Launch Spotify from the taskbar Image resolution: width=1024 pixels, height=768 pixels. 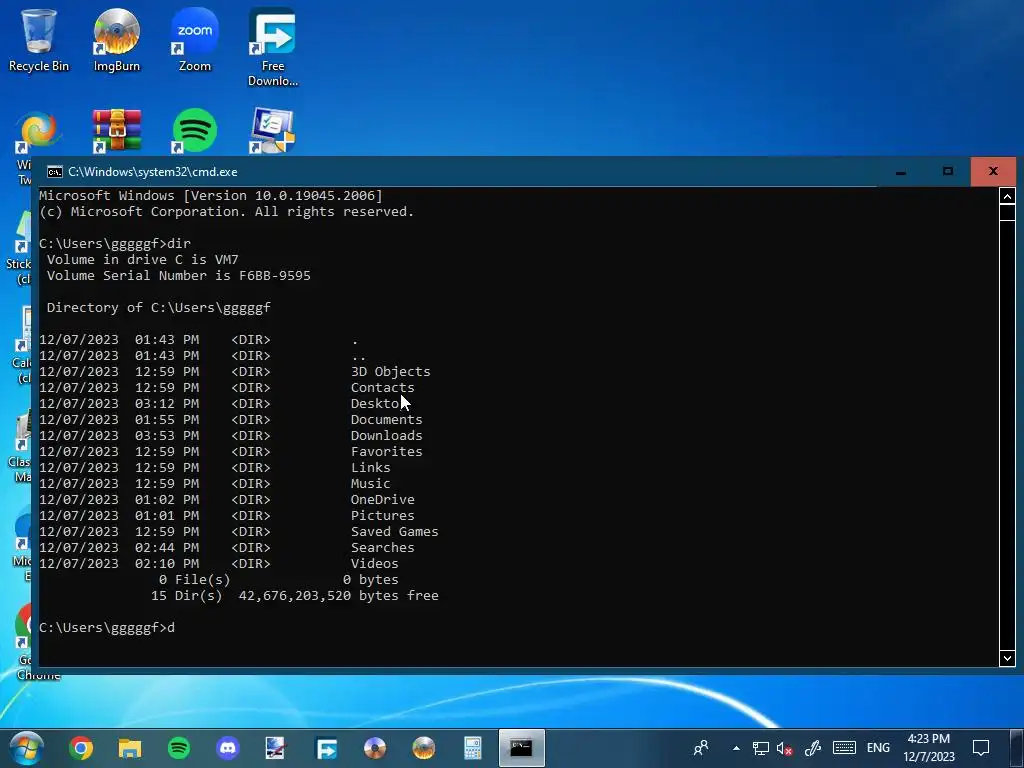click(x=179, y=748)
